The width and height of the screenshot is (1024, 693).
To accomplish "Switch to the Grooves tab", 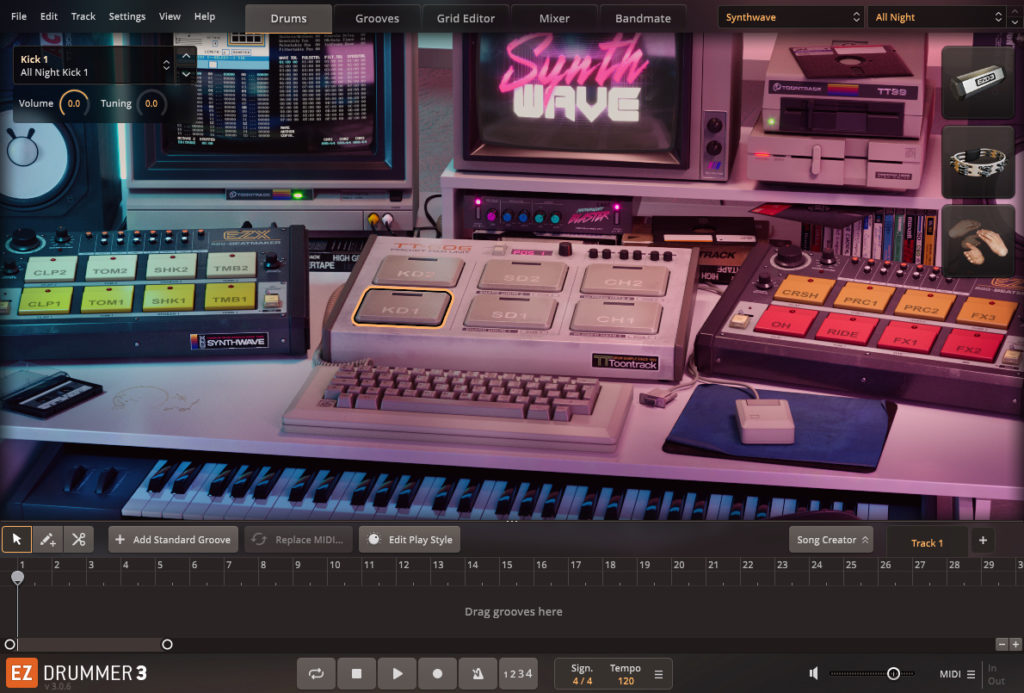I will click(377, 18).
